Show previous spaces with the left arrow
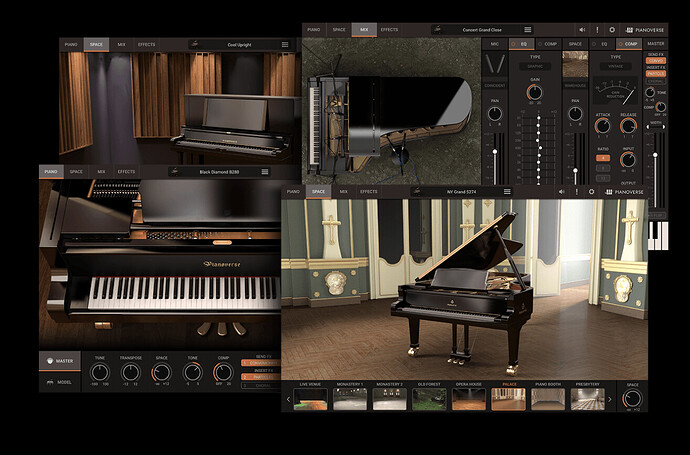 pos(288,399)
